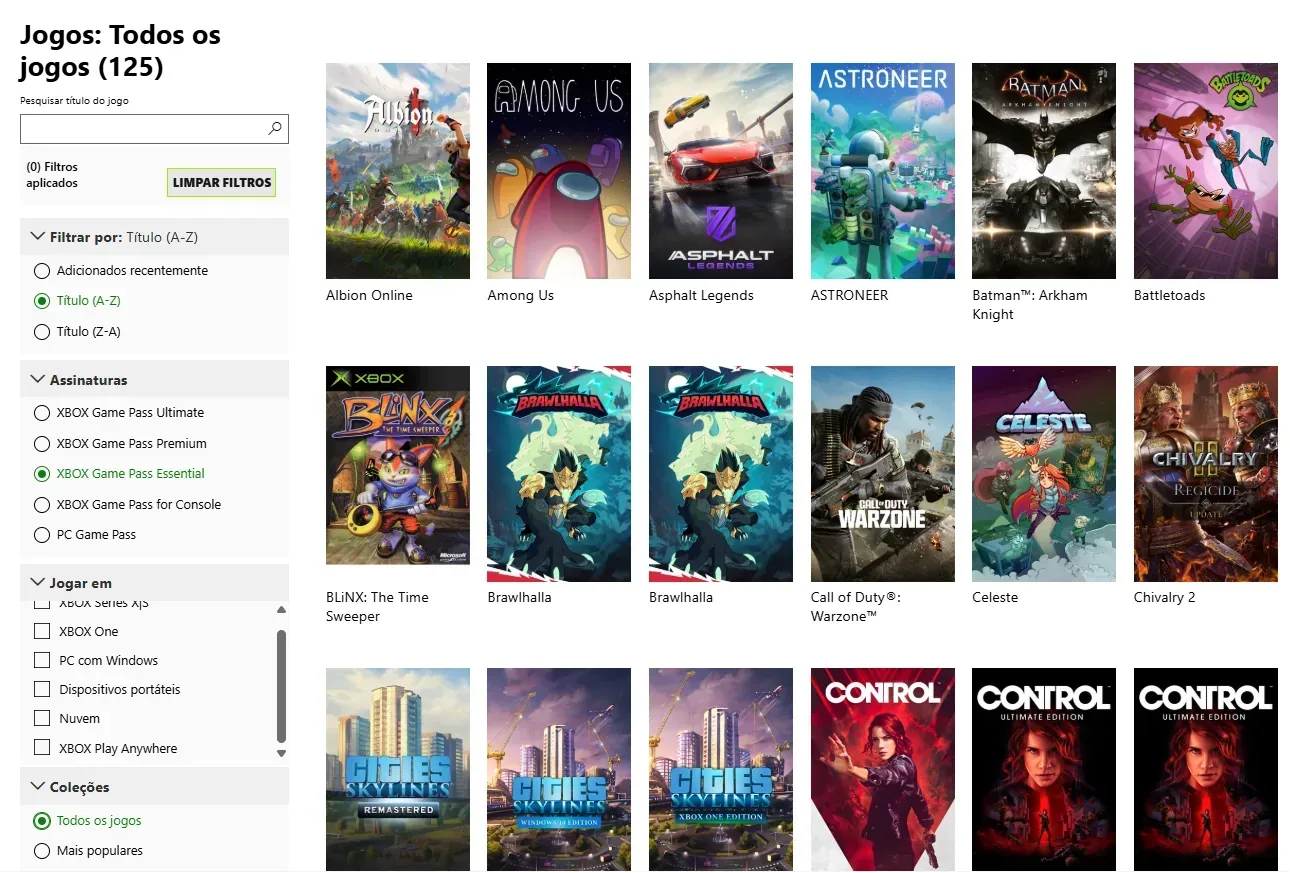The width and height of the screenshot is (1290, 873).
Task: Click BLiNX: The Time Sweeper title
Action: tap(377, 606)
